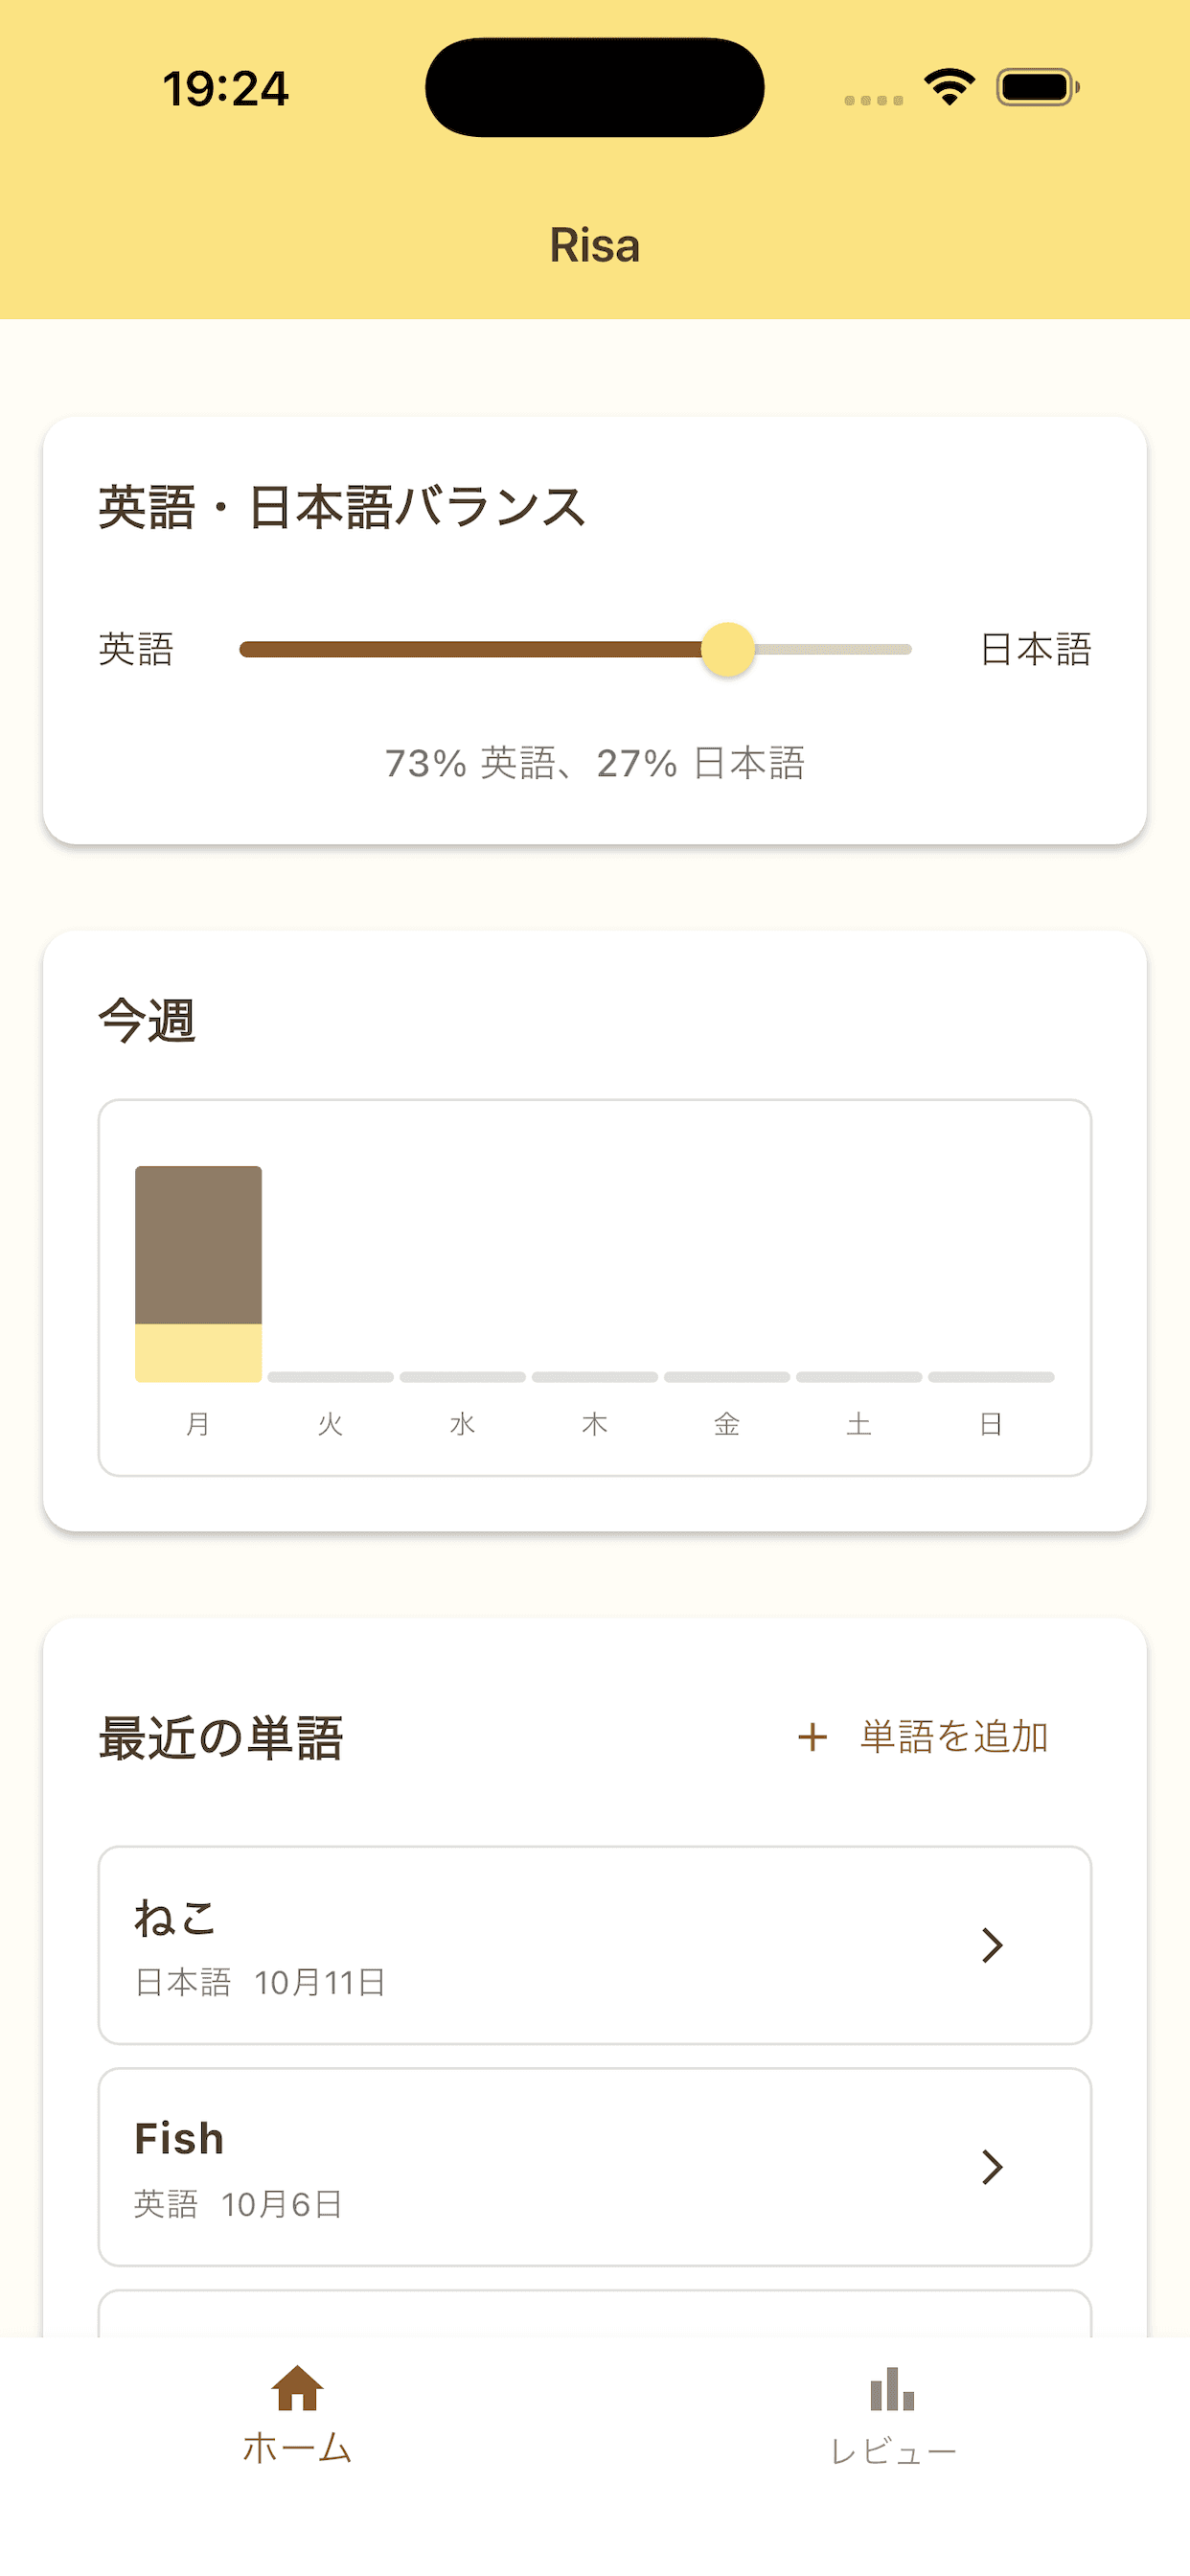The image size is (1190, 2576).
Task: Open ねこ entry via its chevron
Action: (991, 1945)
